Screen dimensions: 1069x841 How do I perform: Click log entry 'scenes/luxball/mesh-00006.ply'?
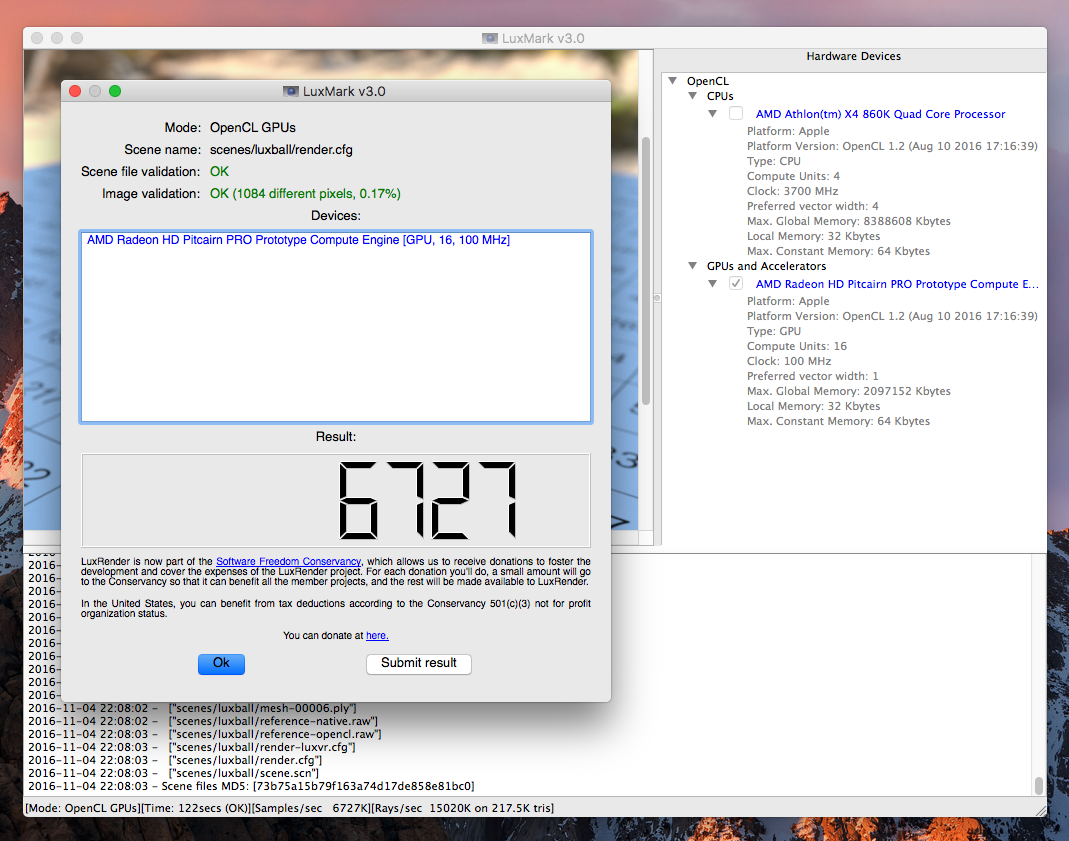[192, 708]
